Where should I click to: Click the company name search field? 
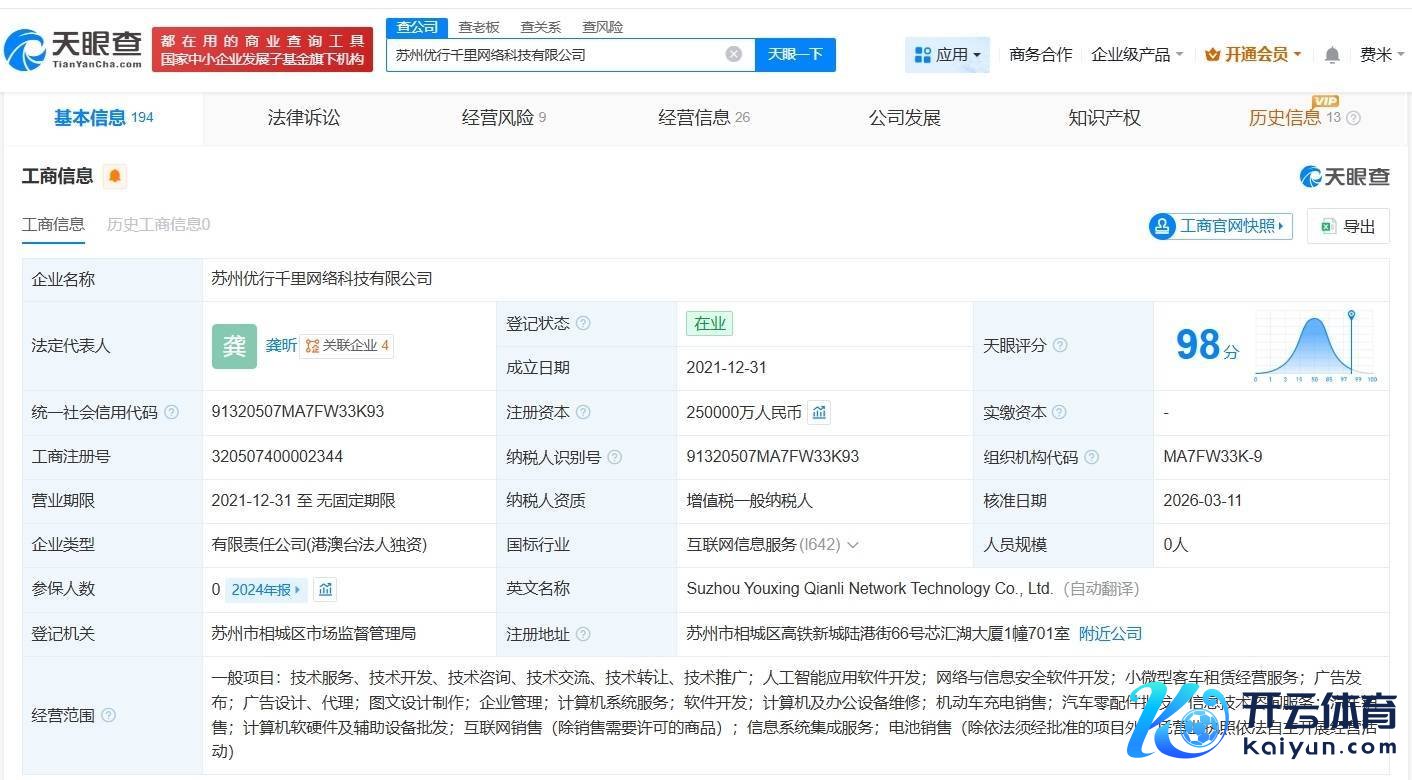point(555,55)
